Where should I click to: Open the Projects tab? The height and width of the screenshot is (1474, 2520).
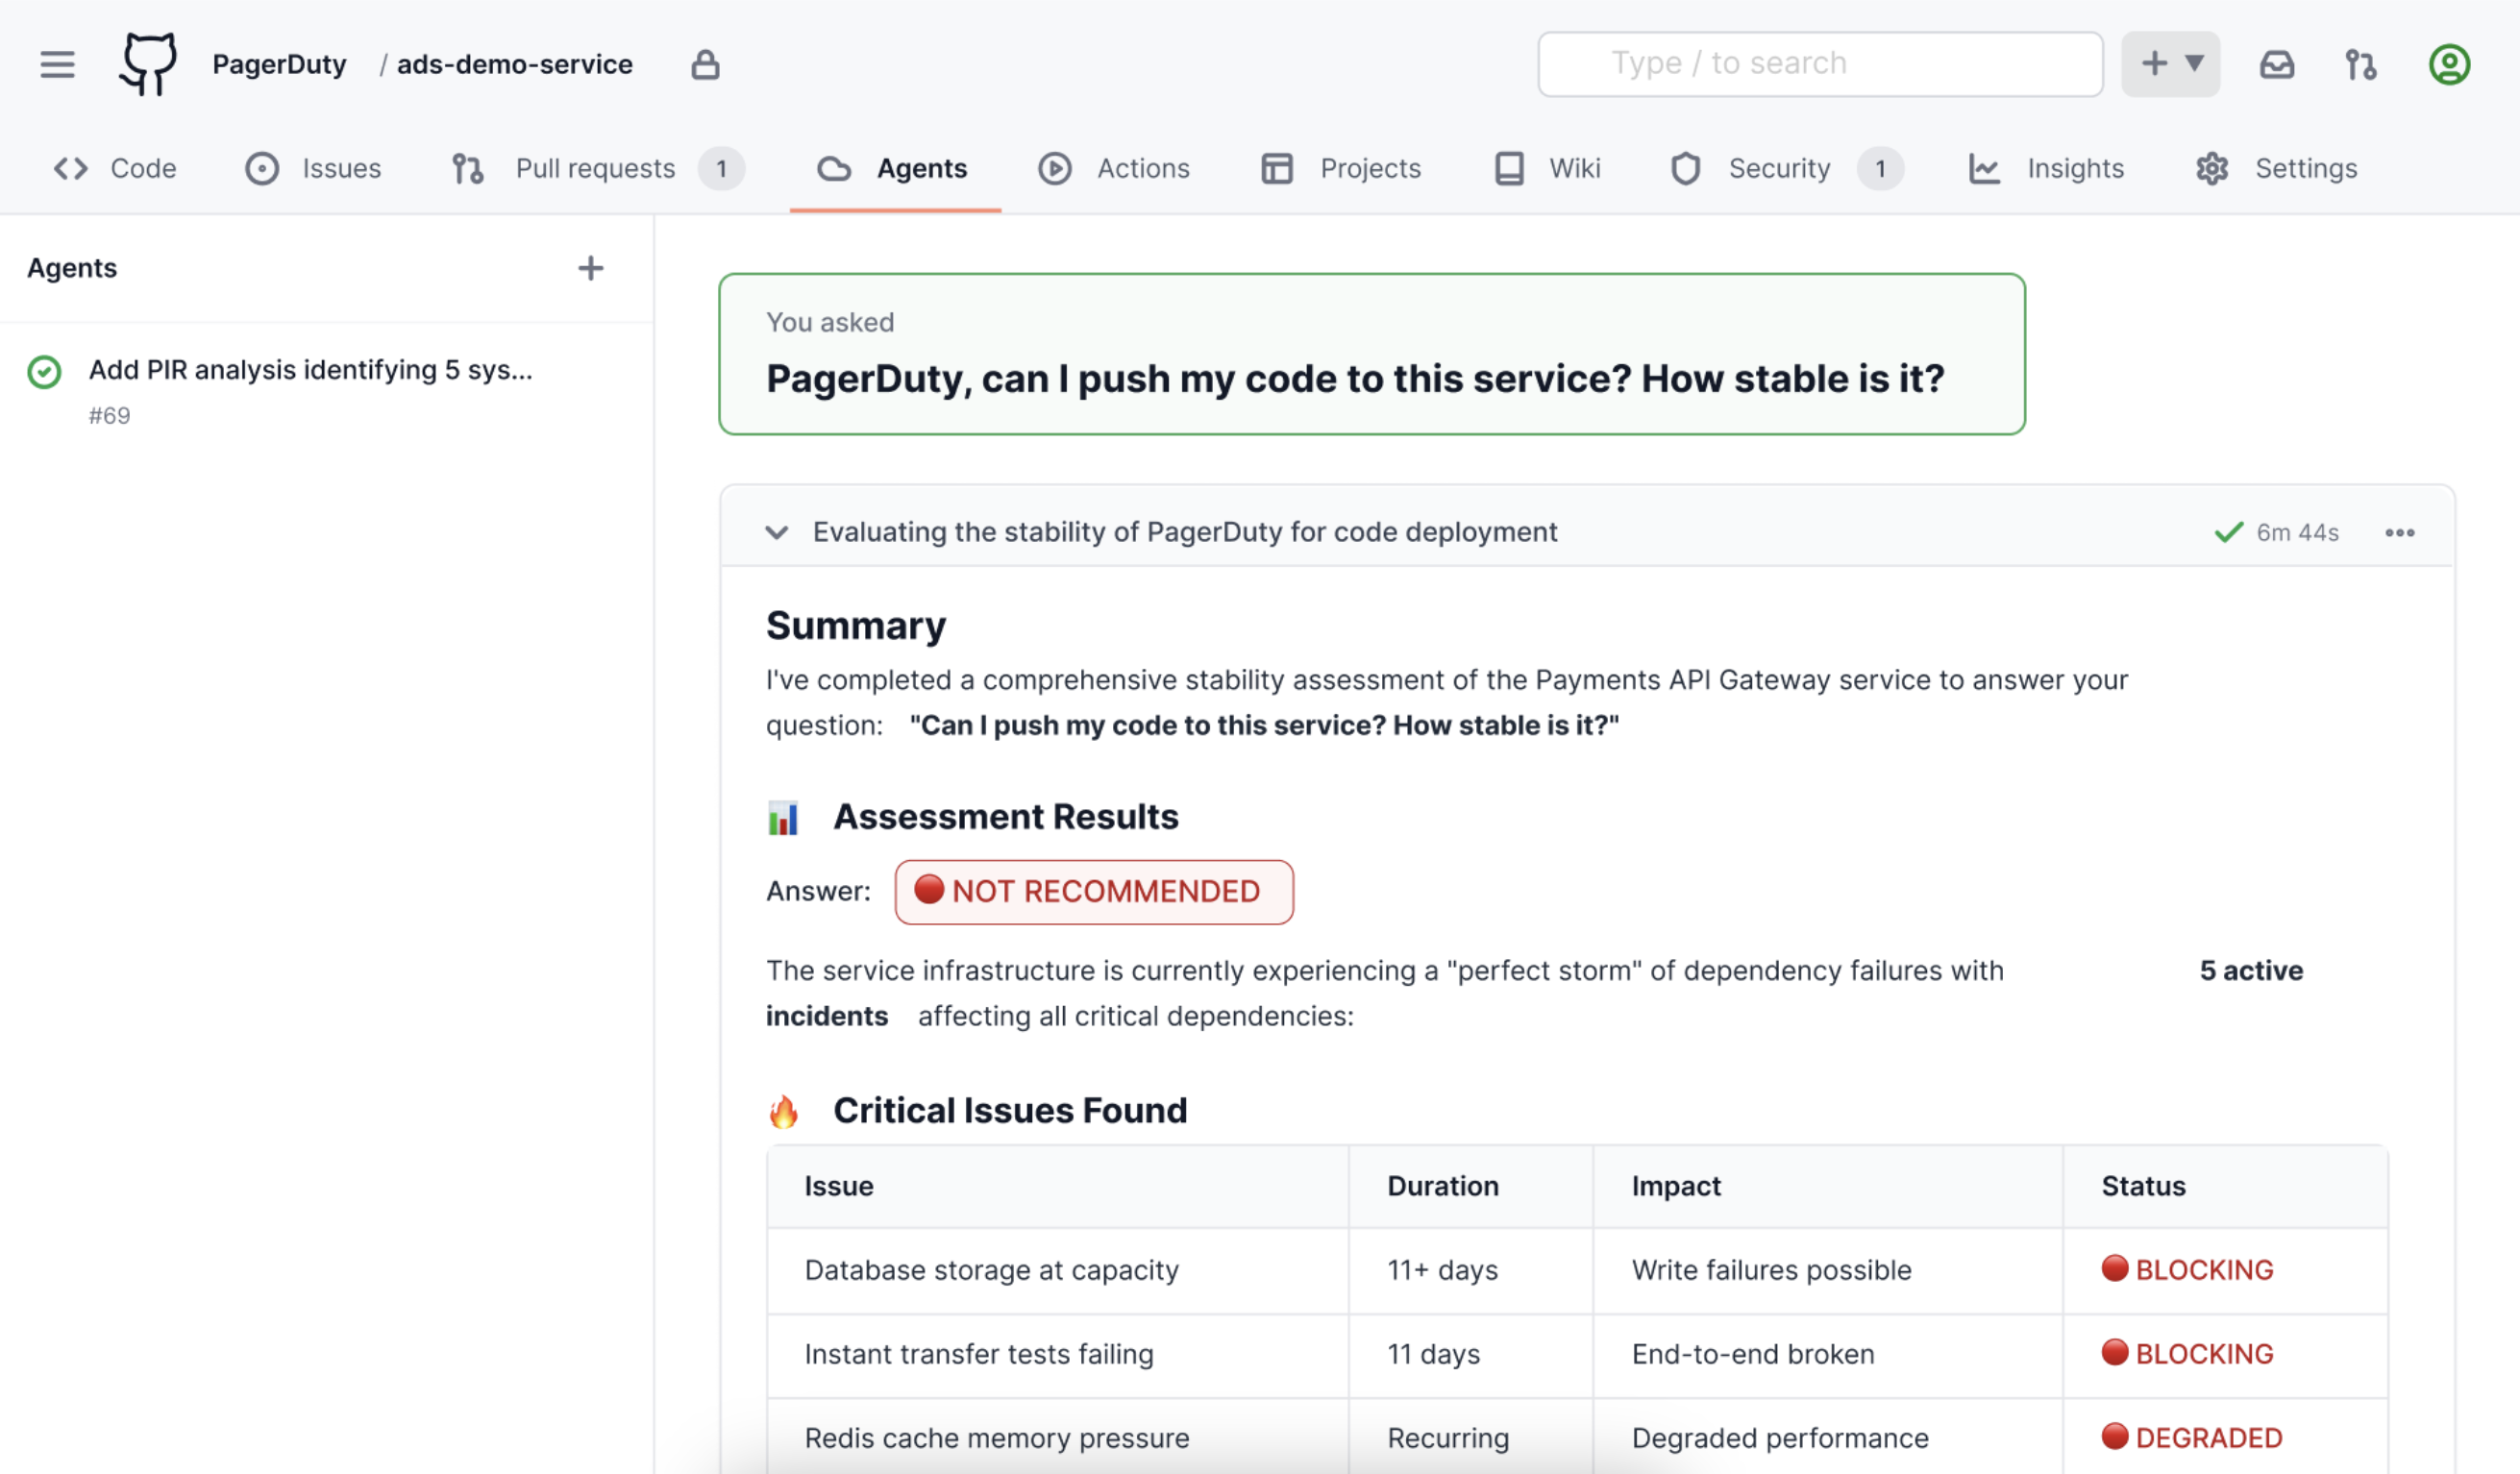pos(1341,168)
